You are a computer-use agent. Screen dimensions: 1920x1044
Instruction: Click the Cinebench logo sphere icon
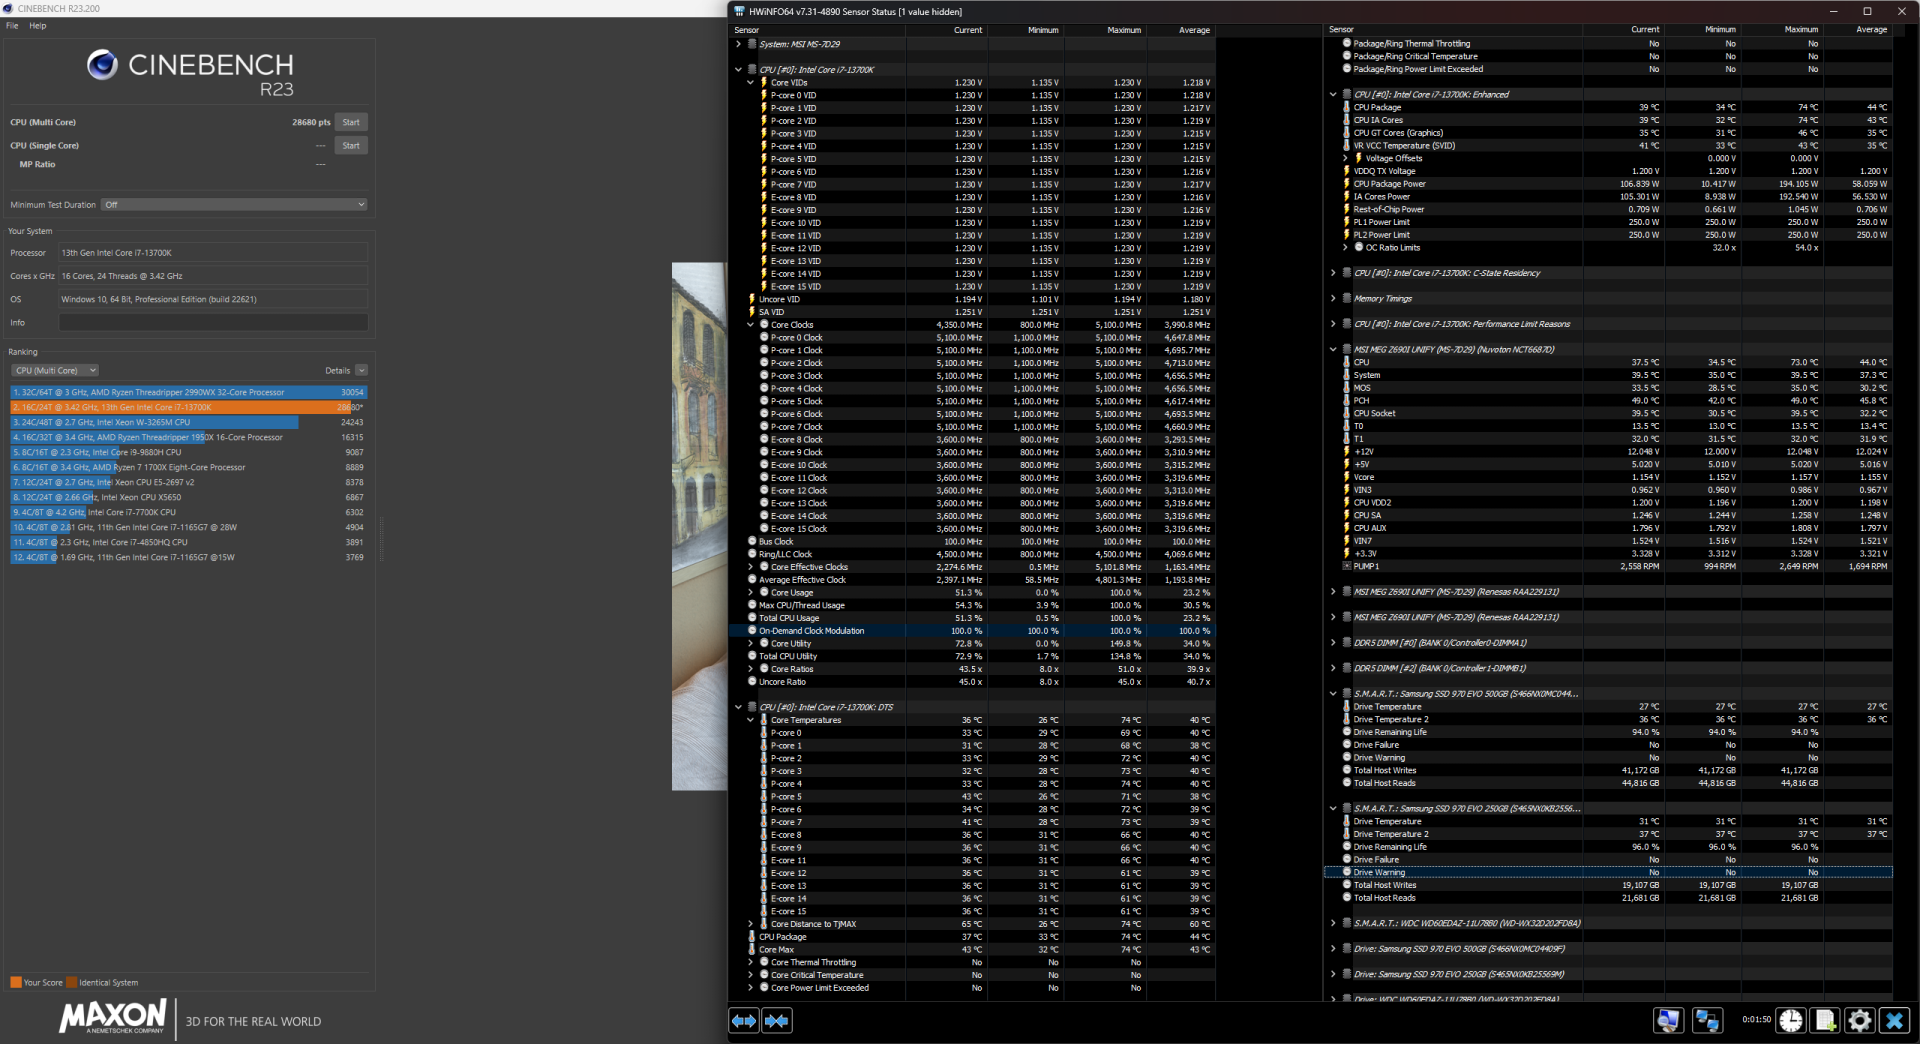click(102, 65)
